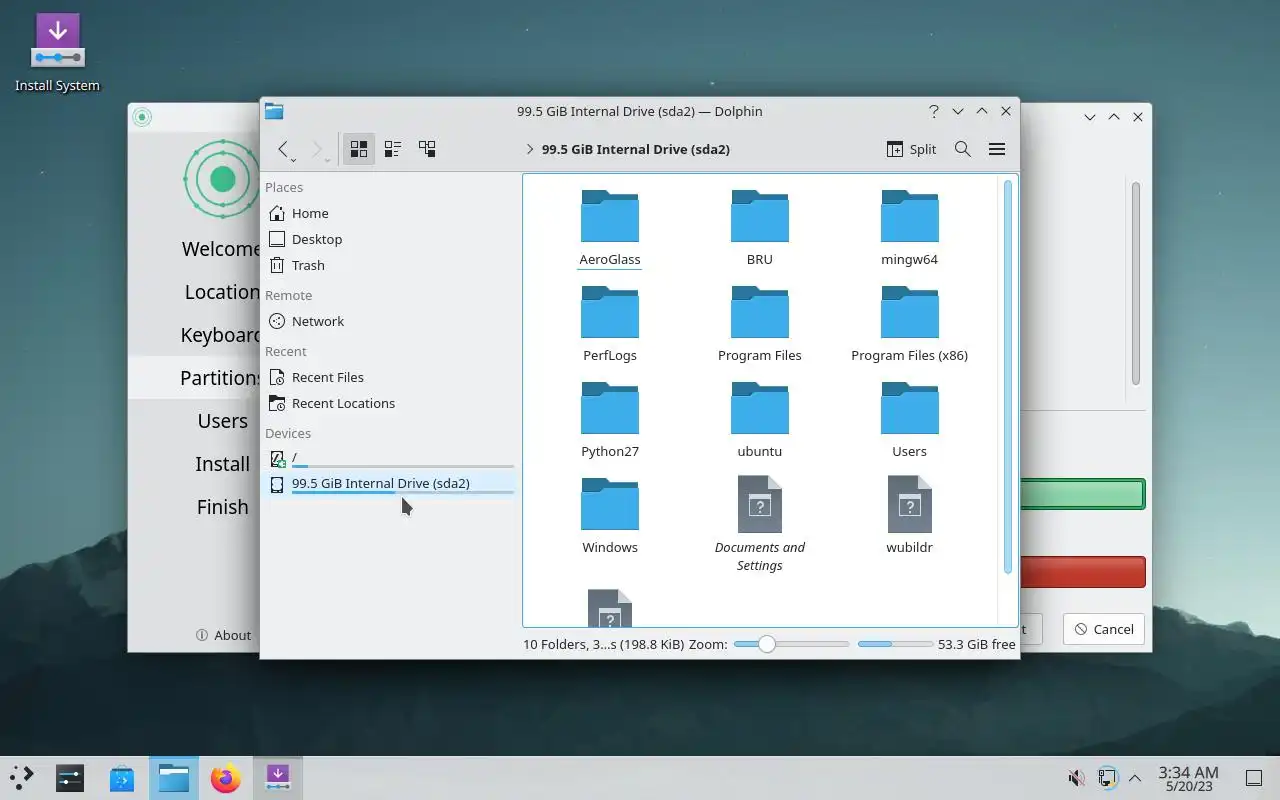Select the Users folder icon
Image resolution: width=1280 pixels, height=800 pixels.
(x=910, y=408)
